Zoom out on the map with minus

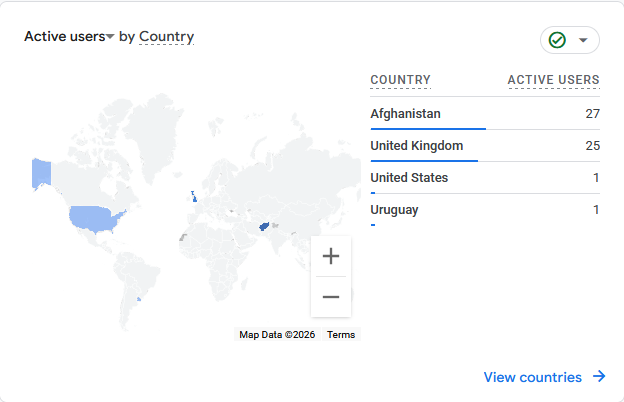[331, 297]
